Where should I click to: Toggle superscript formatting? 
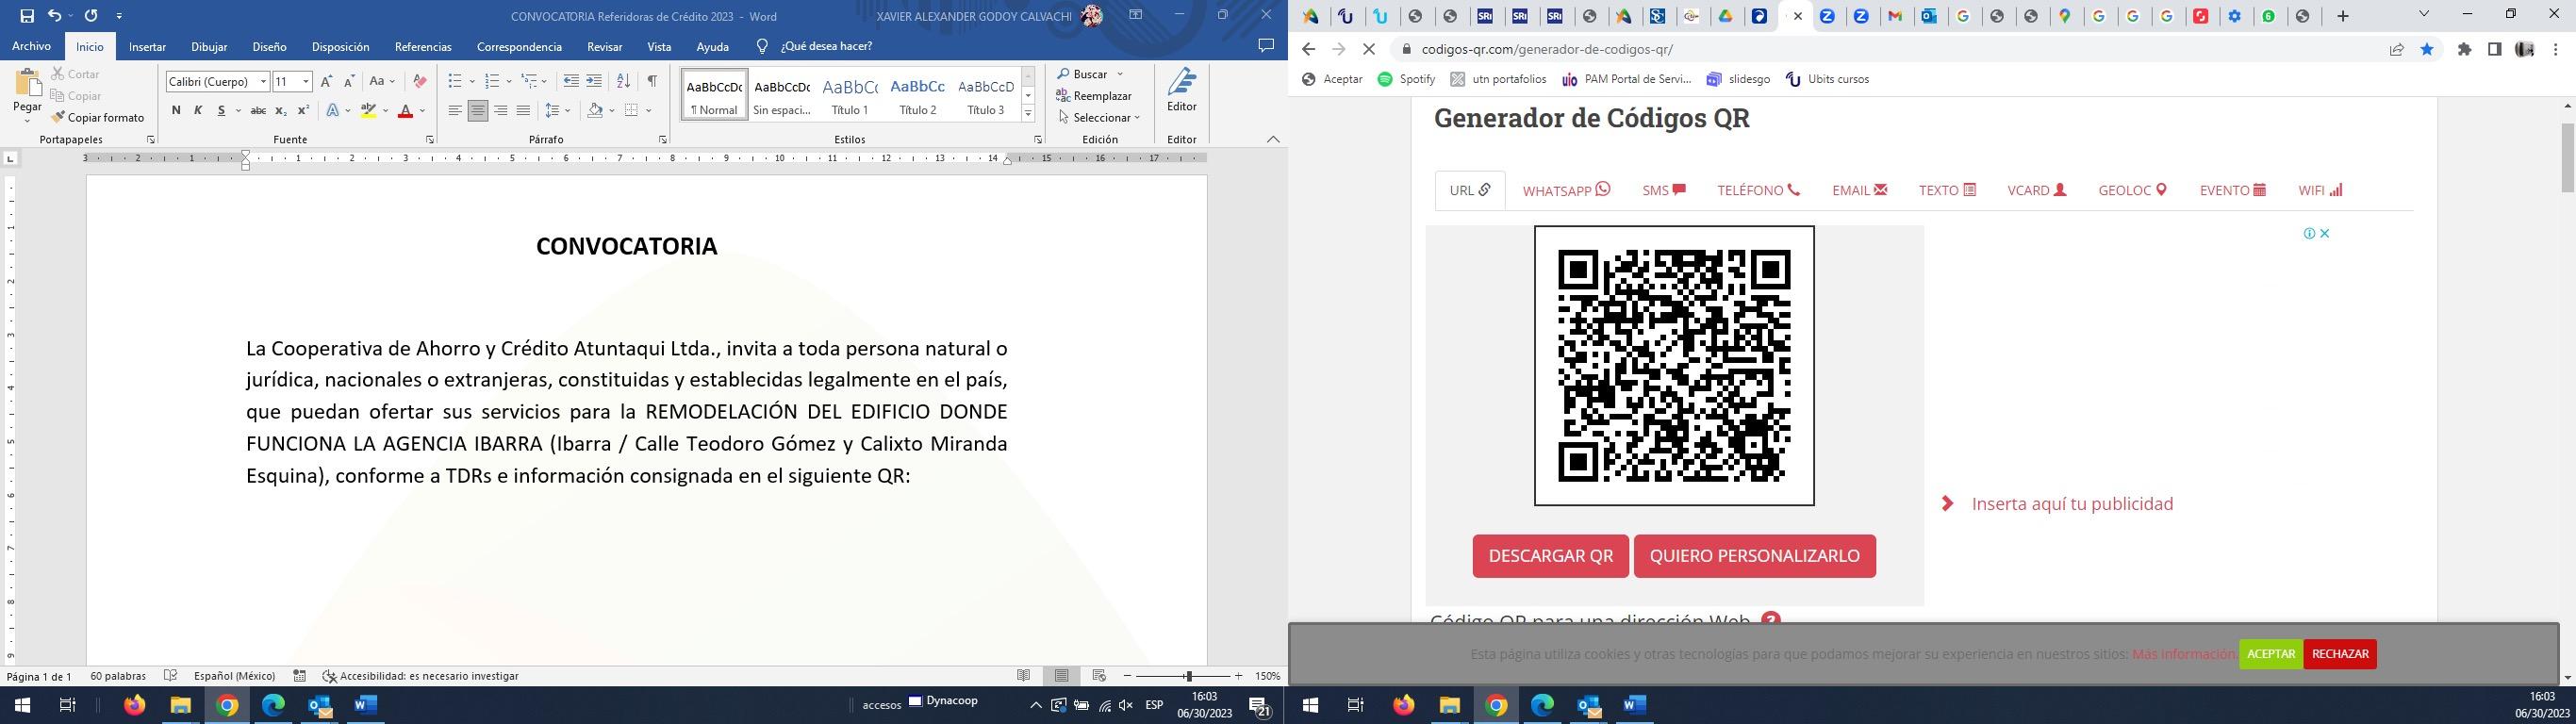(304, 110)
